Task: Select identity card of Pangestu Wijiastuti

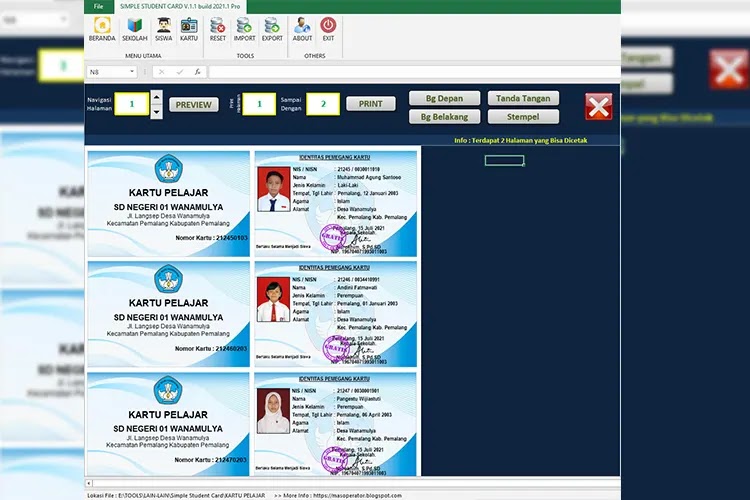Action: (x=336, y=424)
